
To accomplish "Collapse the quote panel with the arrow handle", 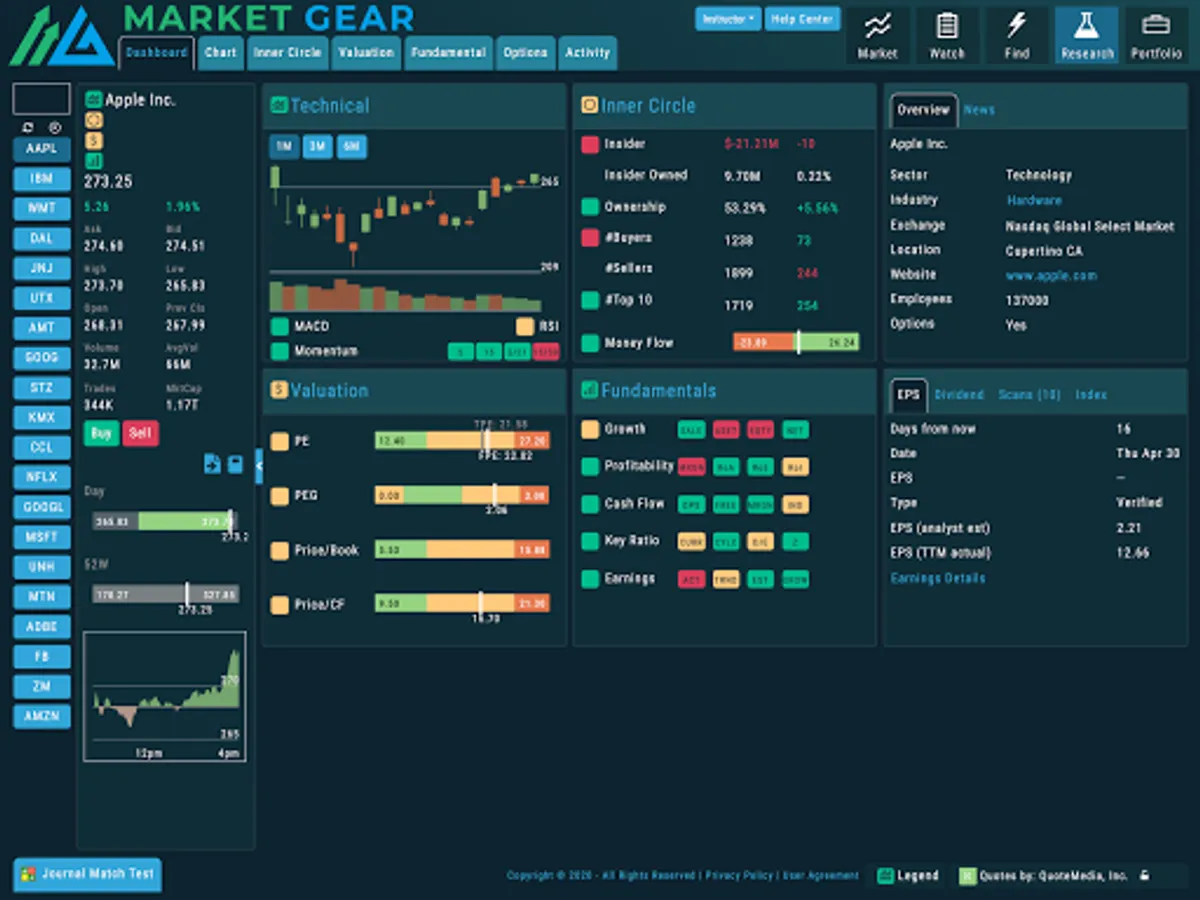I will click(x=259, y=466).
